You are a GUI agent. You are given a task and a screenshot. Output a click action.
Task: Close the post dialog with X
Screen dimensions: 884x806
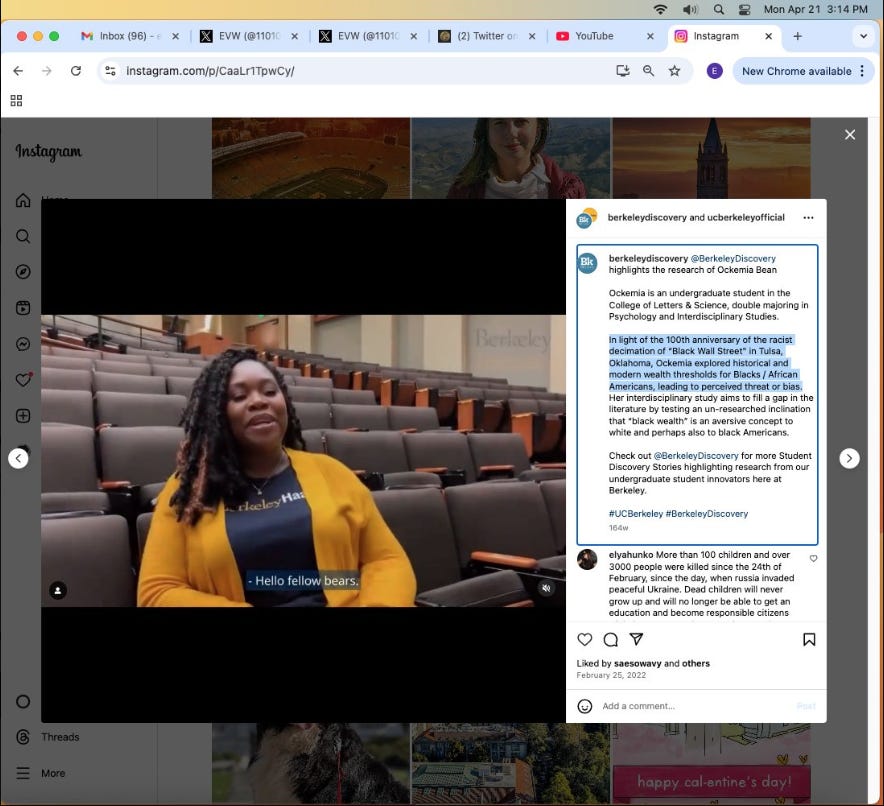click(x=850, y=135)
